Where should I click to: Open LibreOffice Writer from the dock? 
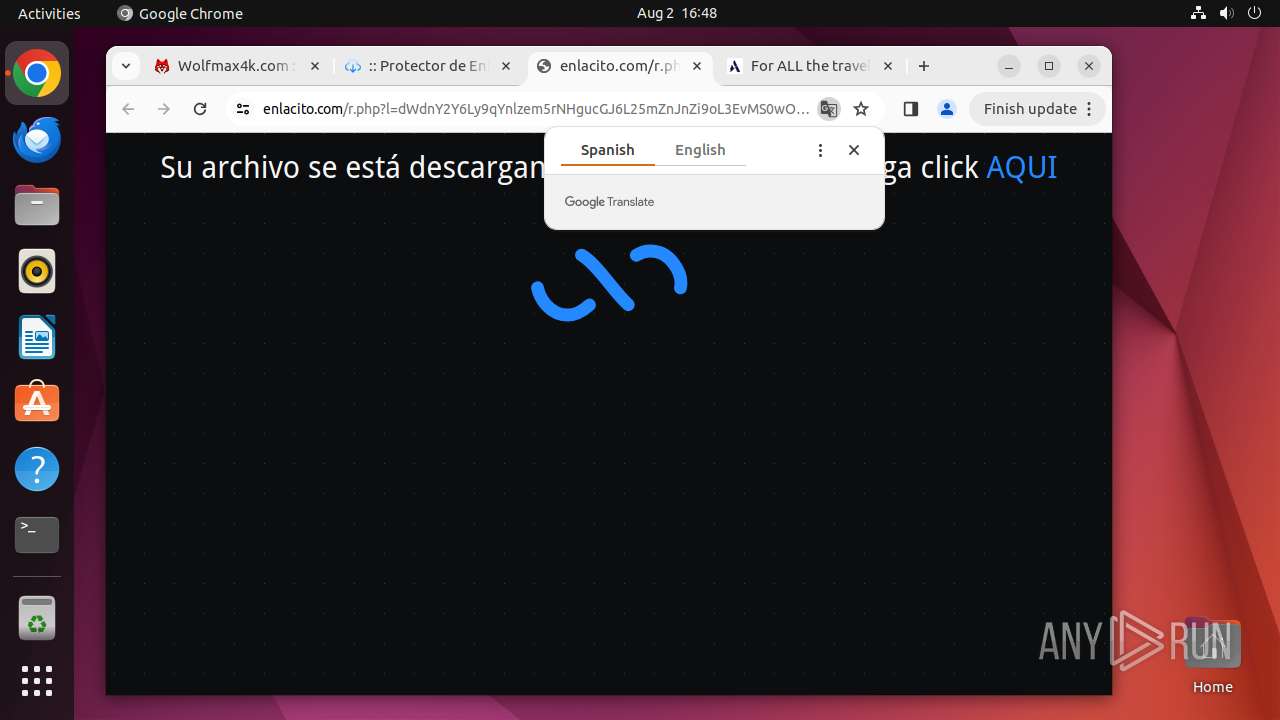(37, 337)
